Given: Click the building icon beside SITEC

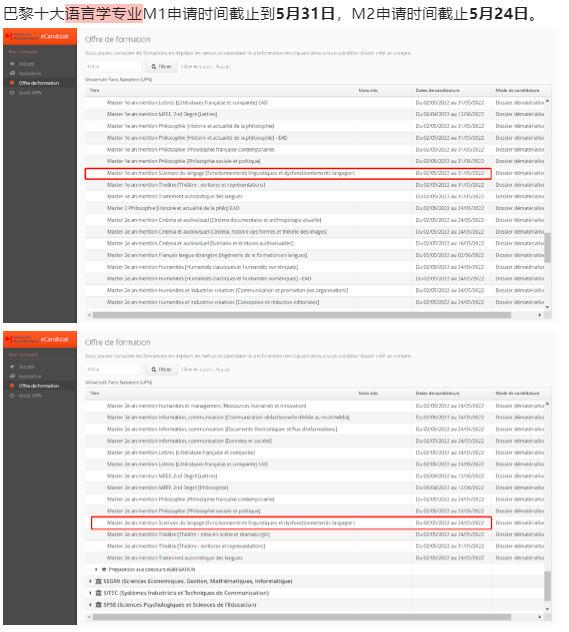Looking at the screenshot, I should (98, 593).
